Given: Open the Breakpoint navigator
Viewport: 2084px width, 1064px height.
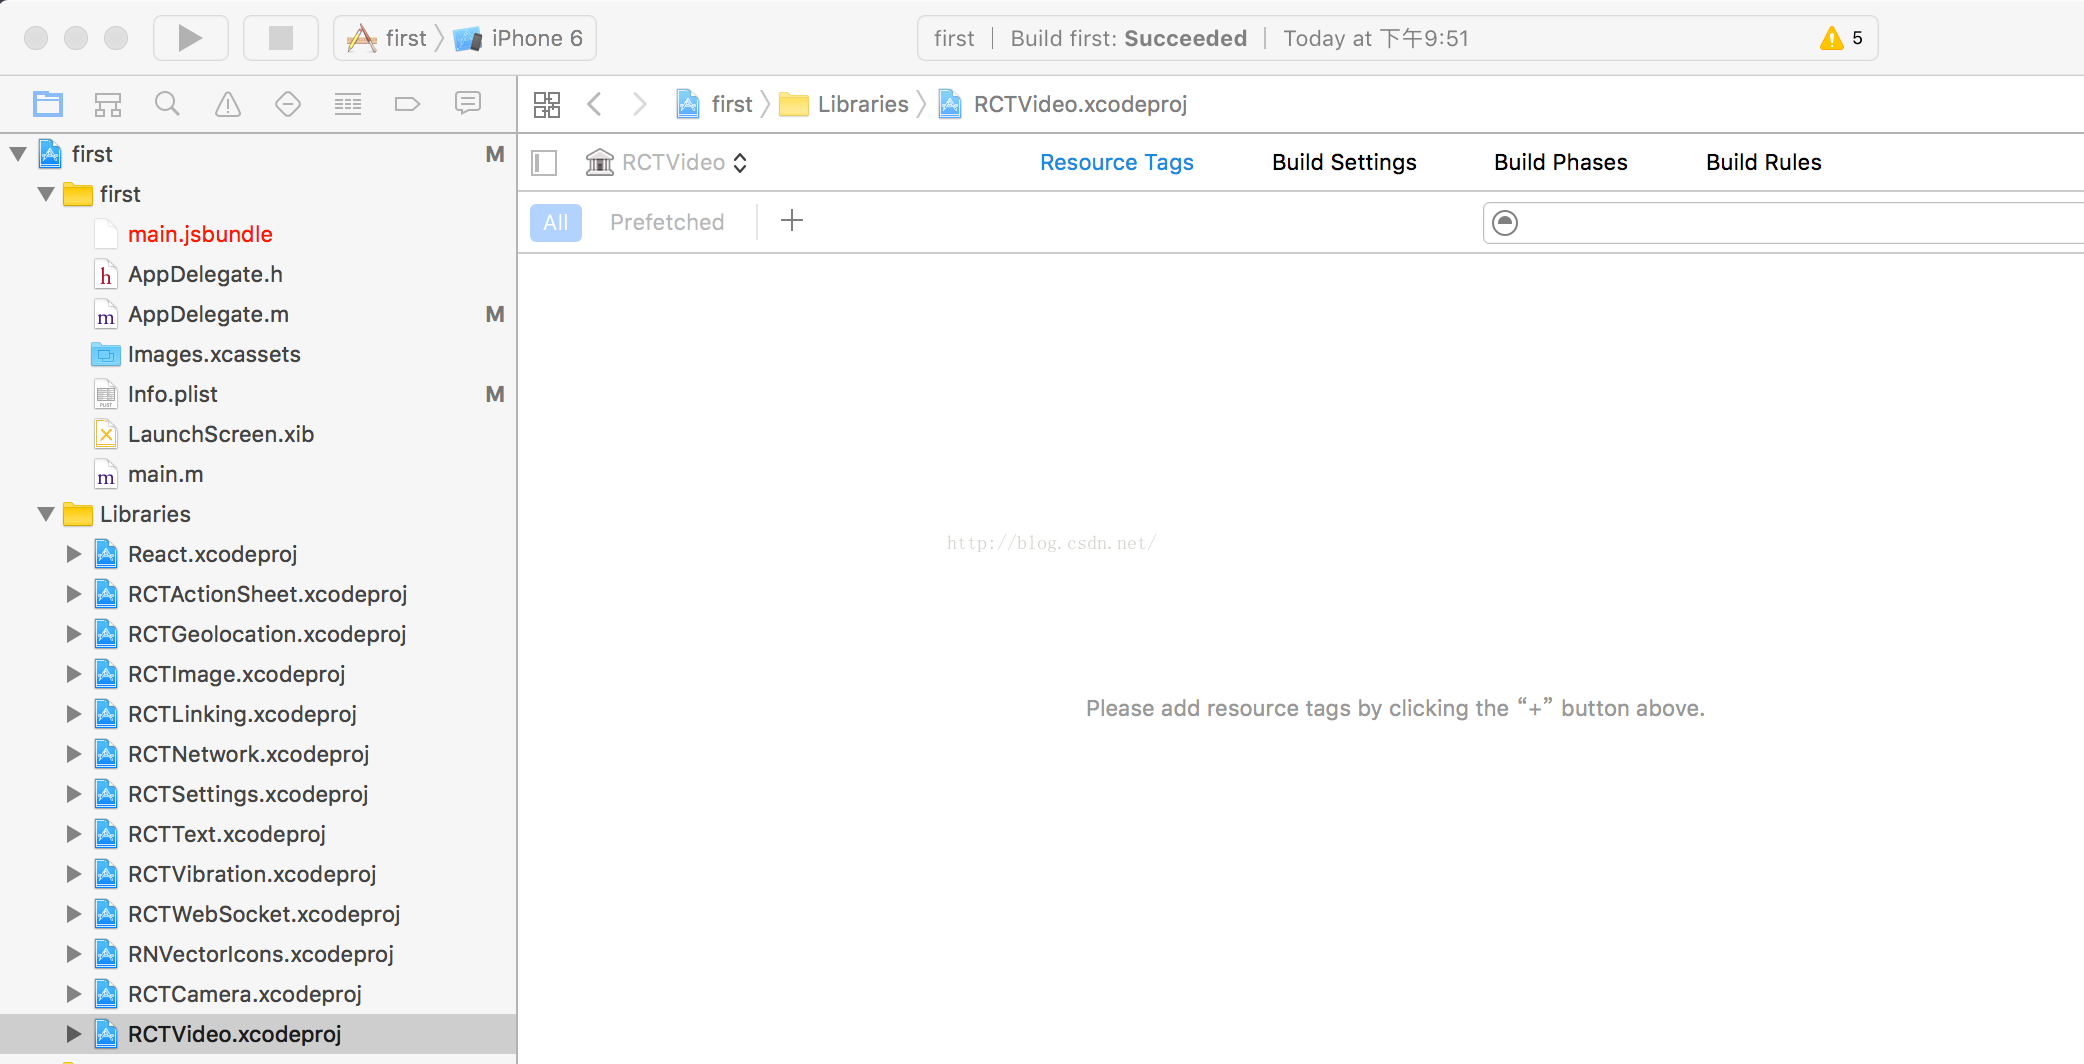Looking at the screenshot, I should tap(408, 104).
